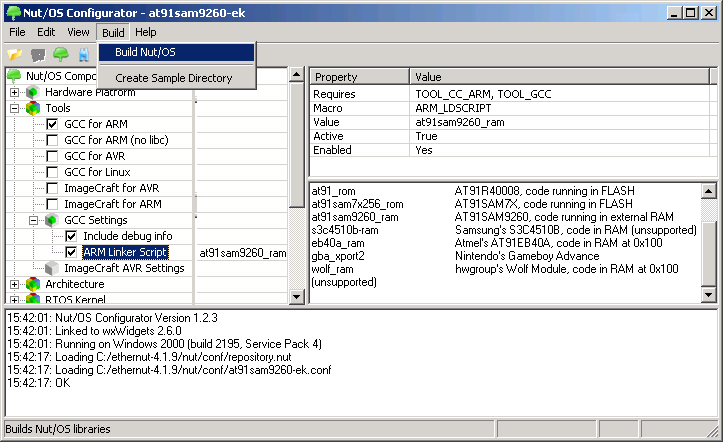Open the File menu
This screenshot has height=442, width=723.
(x=17, y=32)
